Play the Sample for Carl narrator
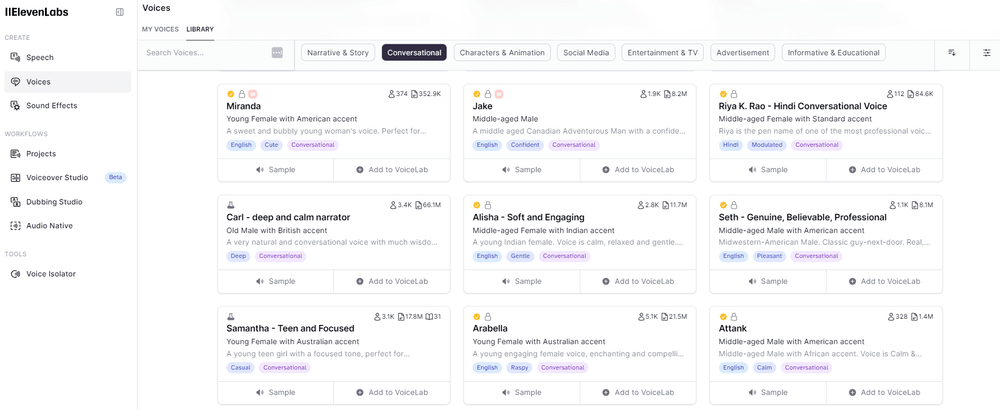This screenshot has width=1000, height=410. pos(276,281)
